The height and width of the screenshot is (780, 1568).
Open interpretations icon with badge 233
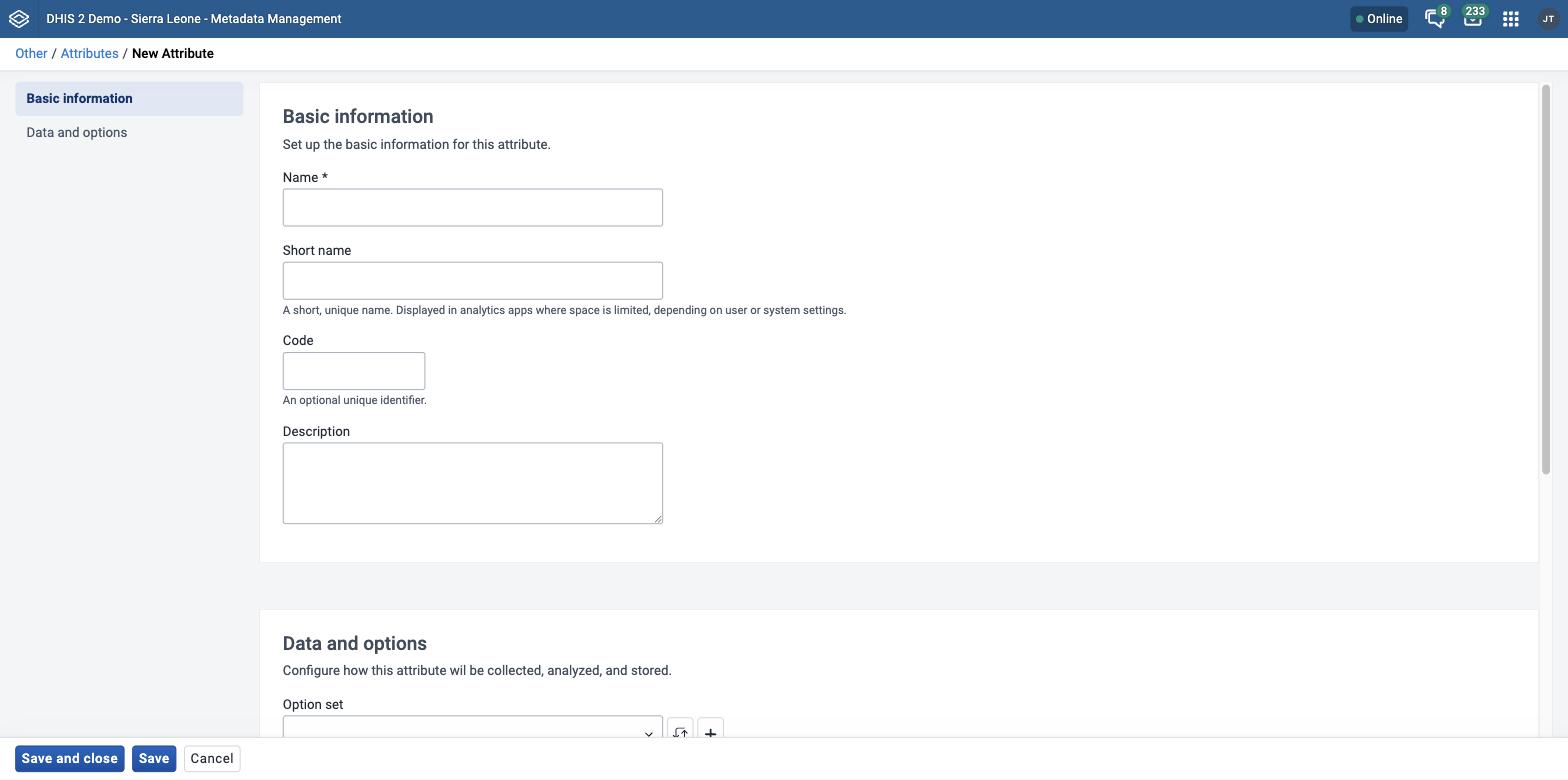click(x=1473, y=18)
